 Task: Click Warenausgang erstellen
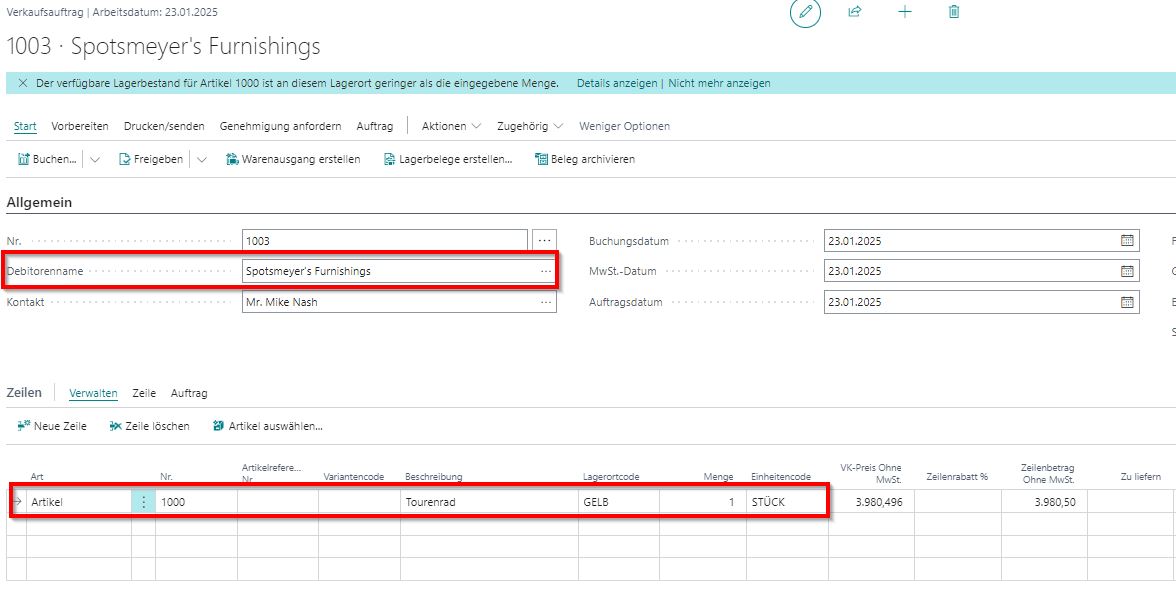point(293,159)
